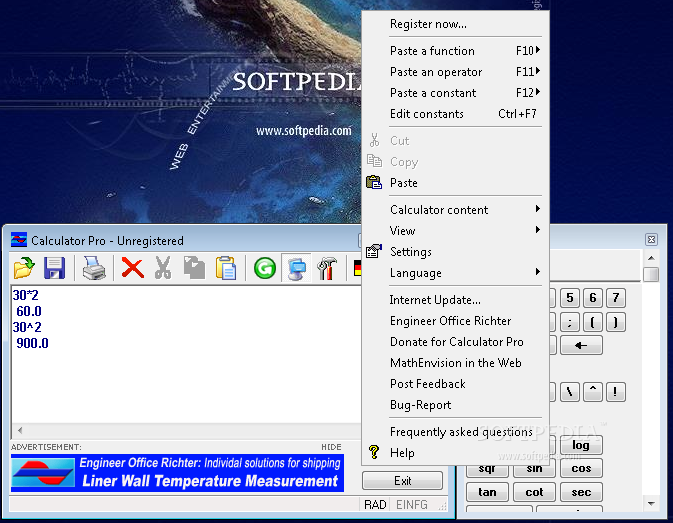673x523 pixels.
Task: Click the log function button
Action: (x=581, y=445)
